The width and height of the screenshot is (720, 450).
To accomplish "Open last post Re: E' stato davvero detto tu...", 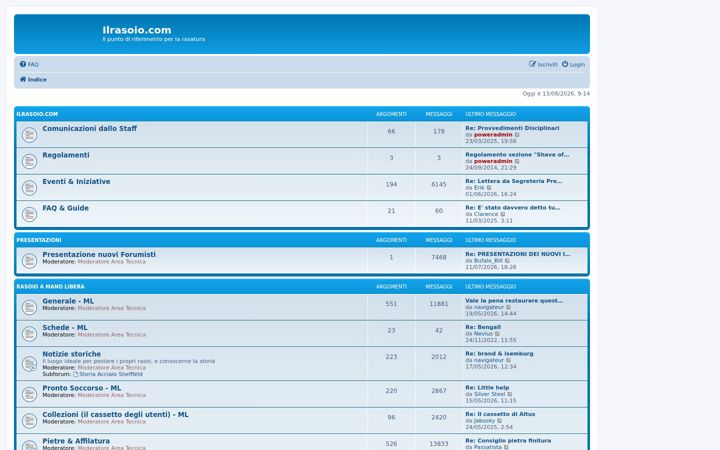I will click(x=513, y=208).
